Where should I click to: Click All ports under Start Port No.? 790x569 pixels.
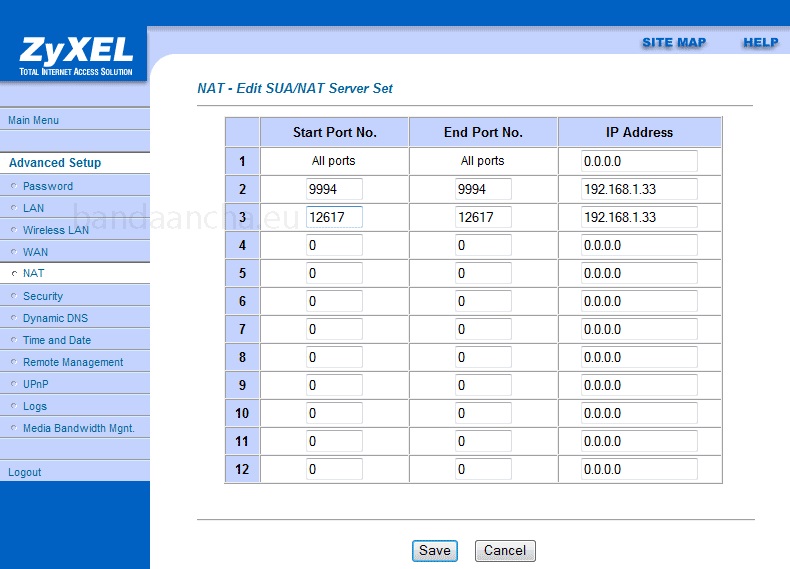click(x=334, y=161)
